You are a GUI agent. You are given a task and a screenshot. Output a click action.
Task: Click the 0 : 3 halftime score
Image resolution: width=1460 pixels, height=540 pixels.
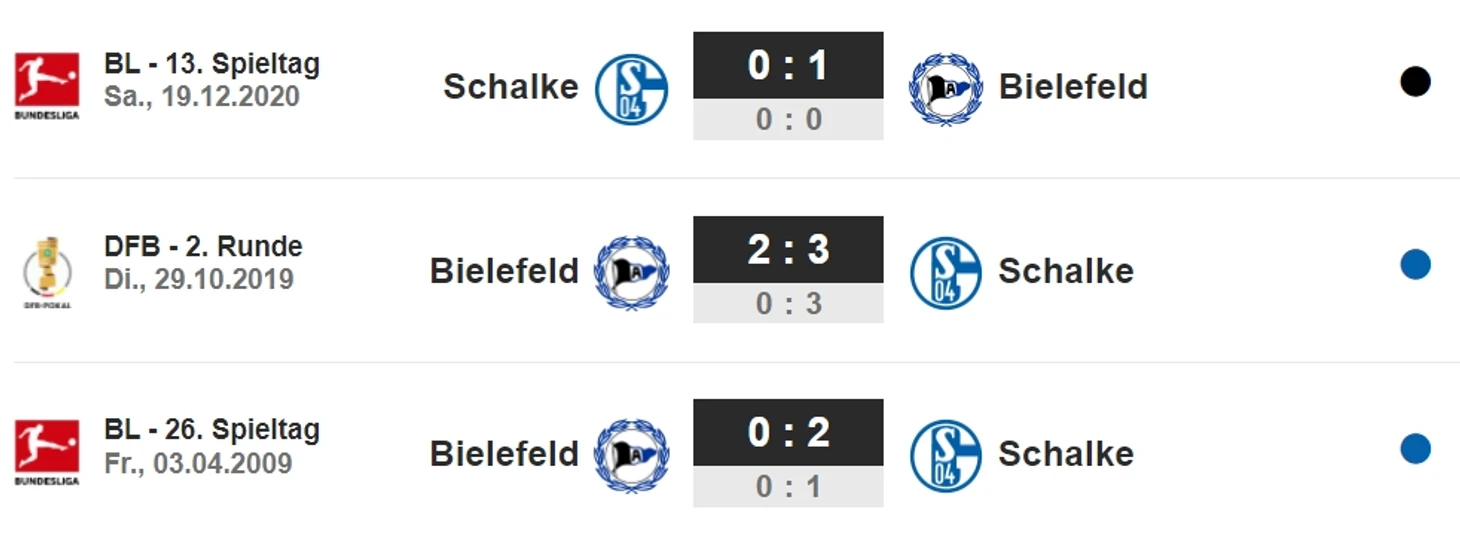(x=788, y=303)
